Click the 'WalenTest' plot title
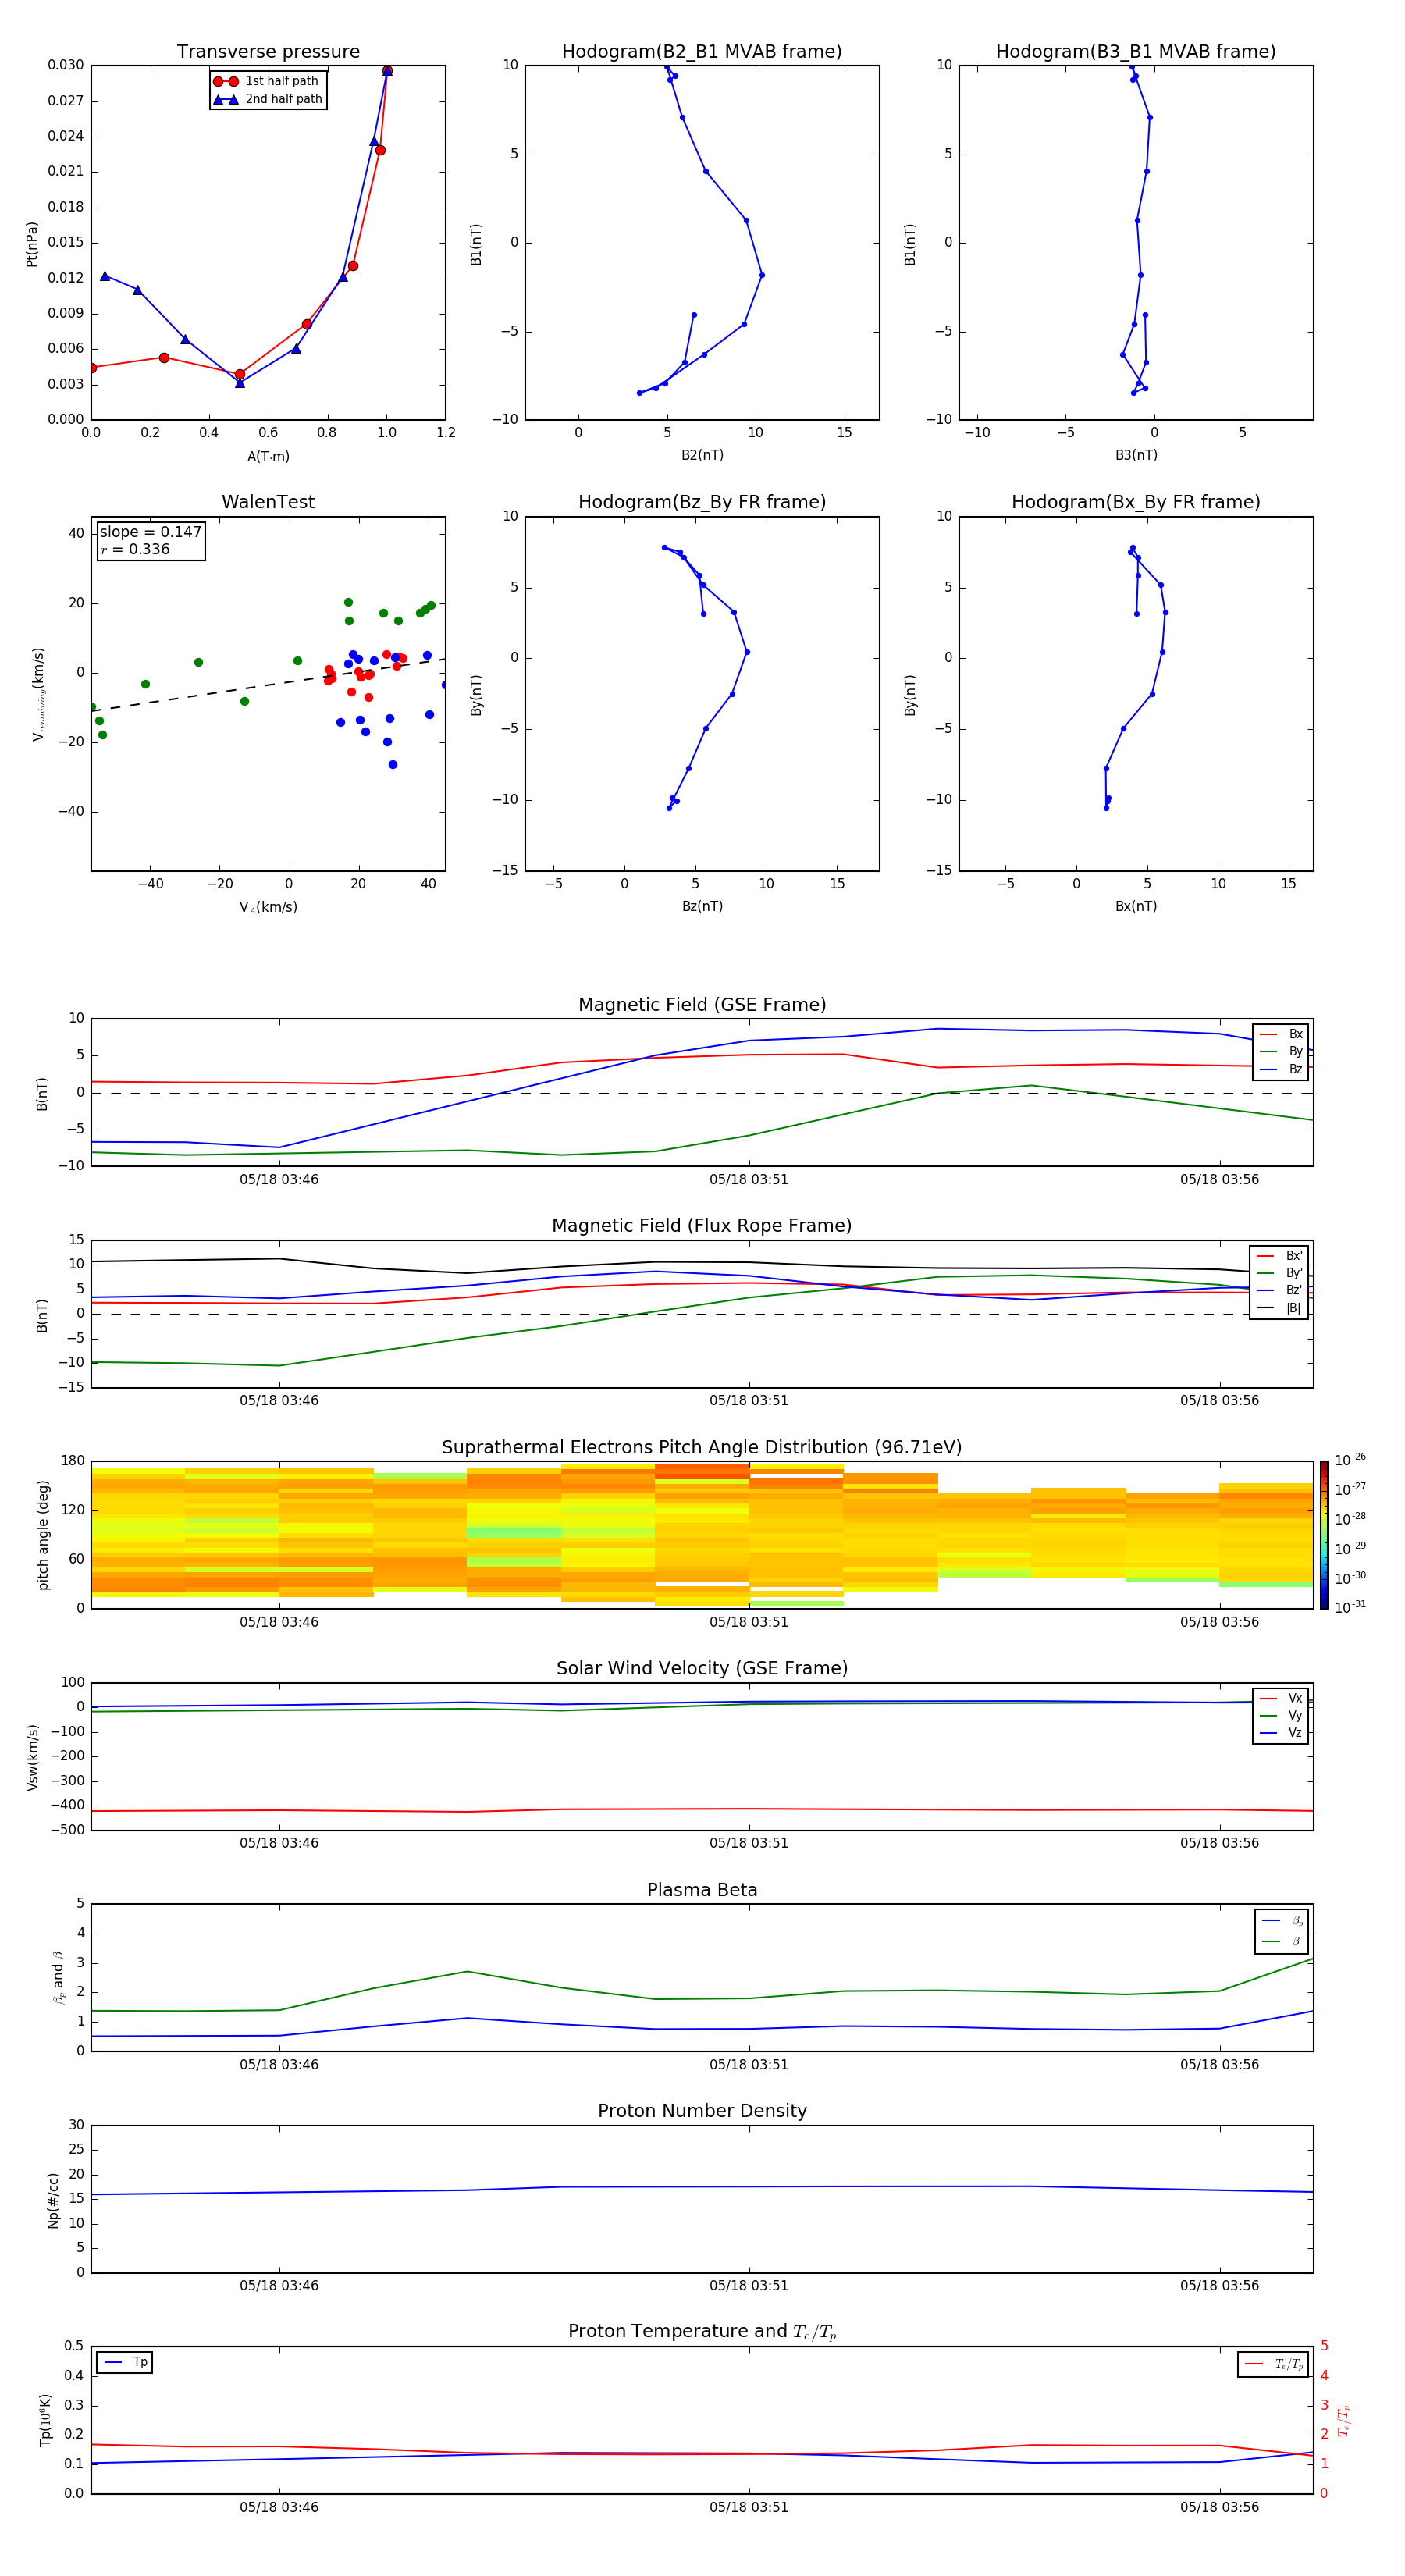1405x2576 pixels. click(268, 502)
